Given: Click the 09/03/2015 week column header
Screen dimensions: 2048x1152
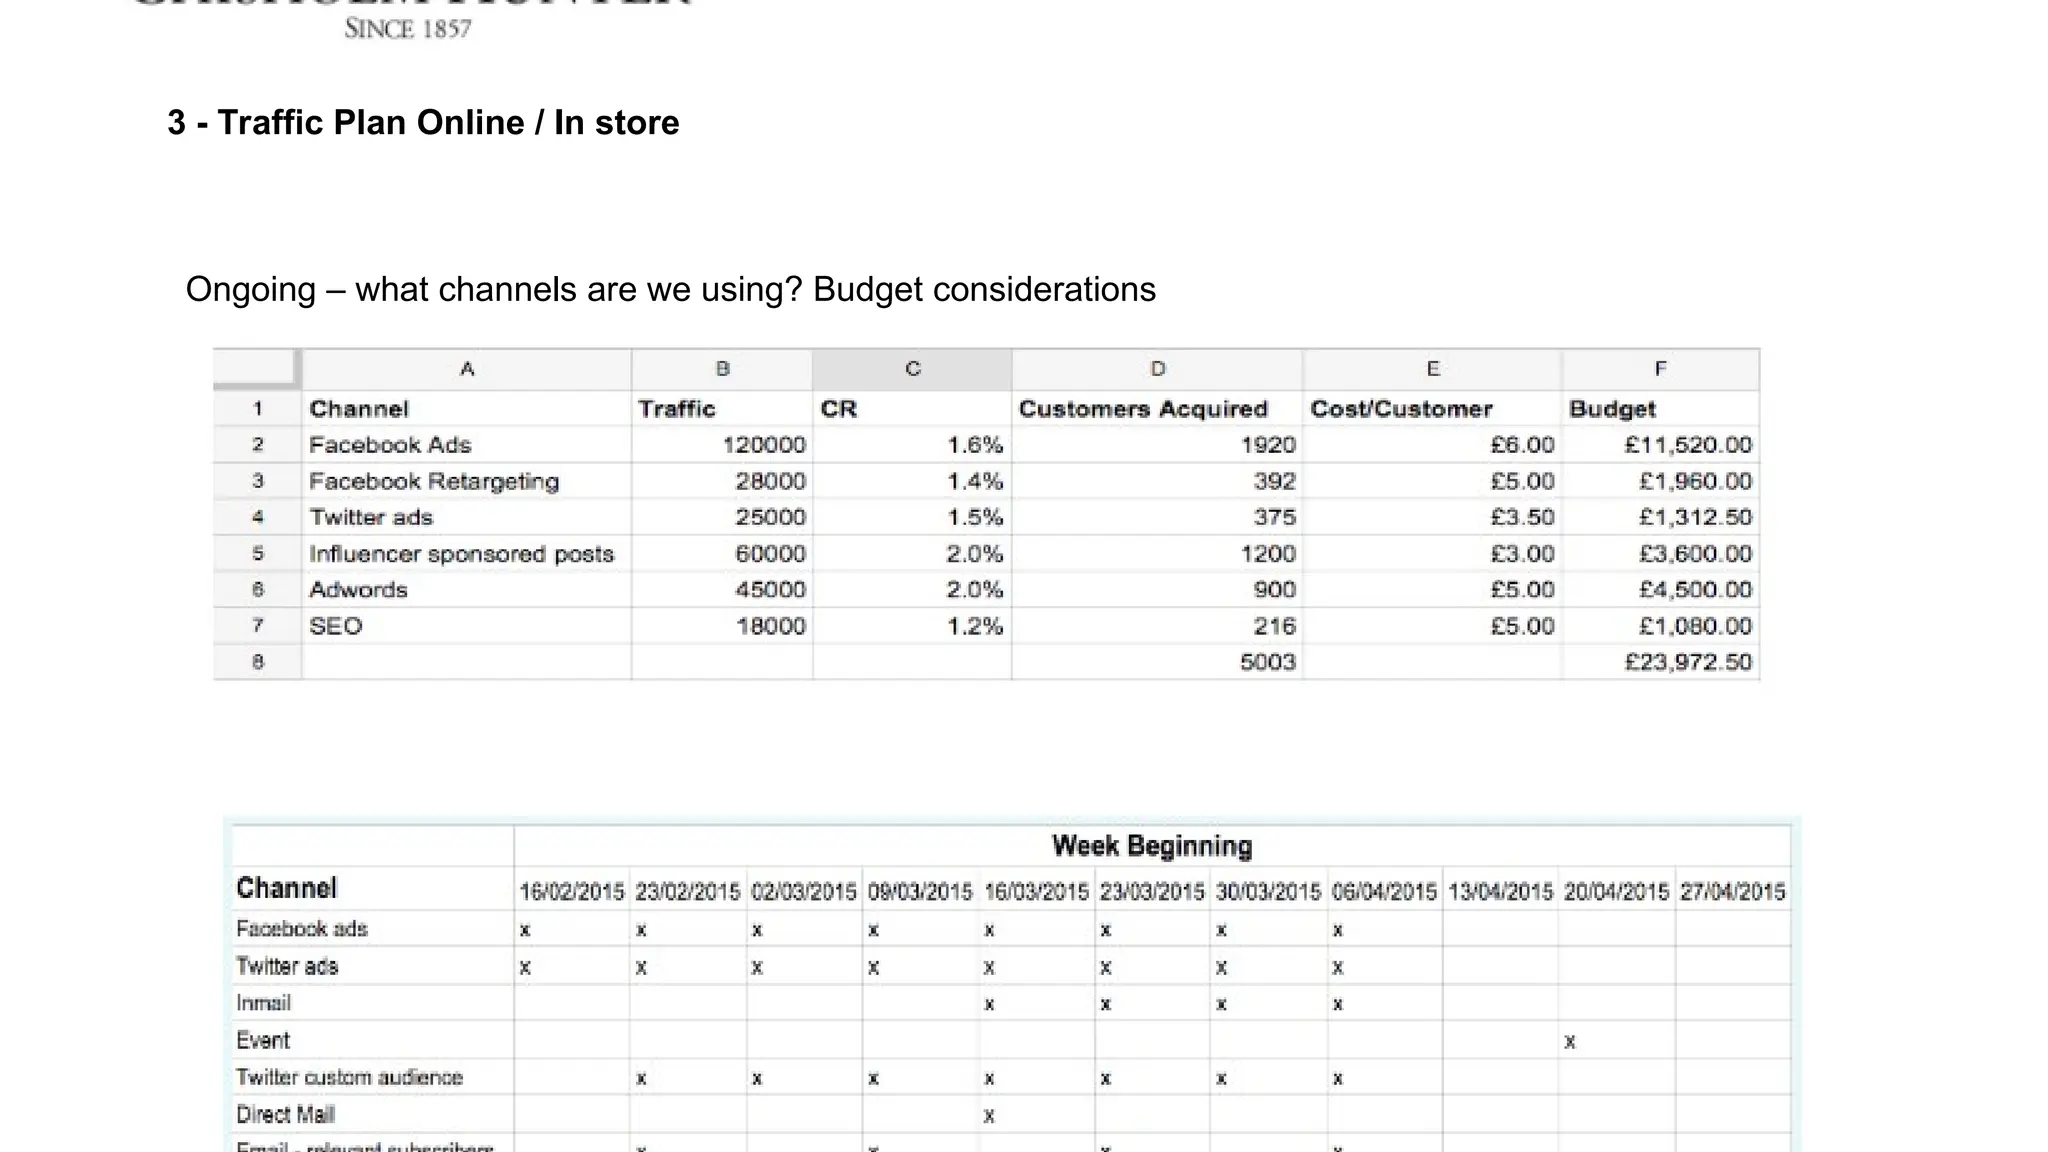Looking at the screenshot, I should pos(920,891).
